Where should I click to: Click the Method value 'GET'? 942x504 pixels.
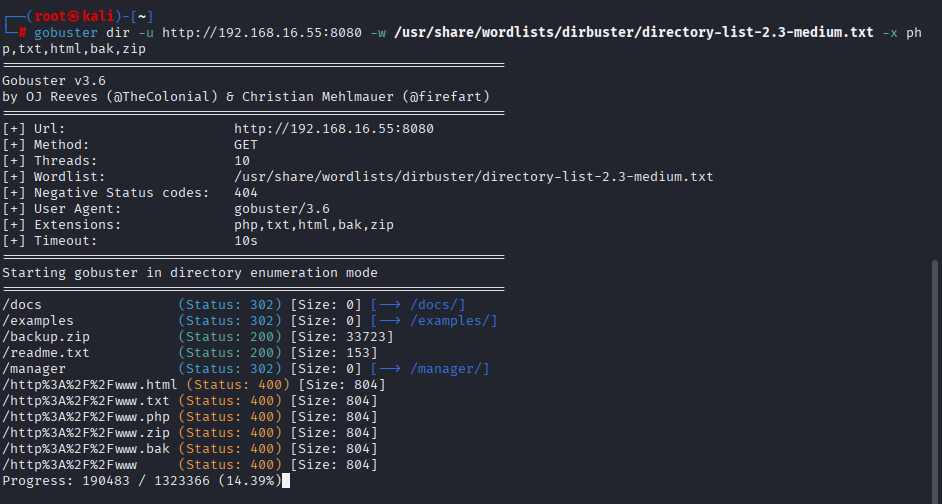(246, 145)
